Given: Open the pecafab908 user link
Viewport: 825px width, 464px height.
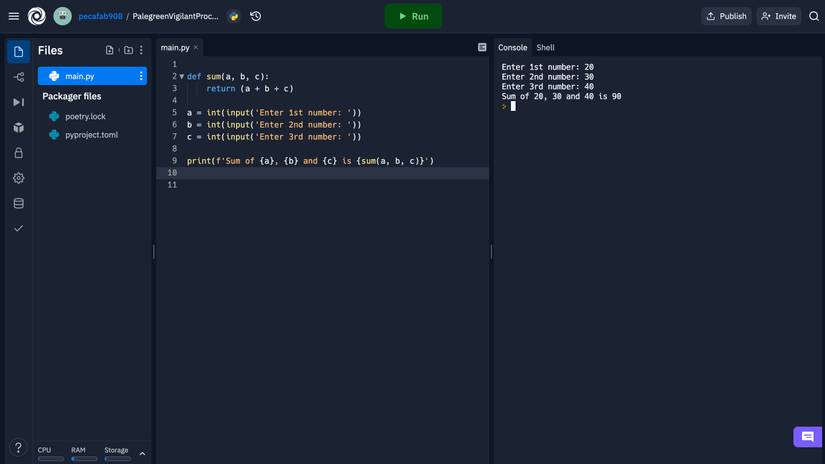Looking at the screenshot, I should pyautogui.click(x=100, y=16).
